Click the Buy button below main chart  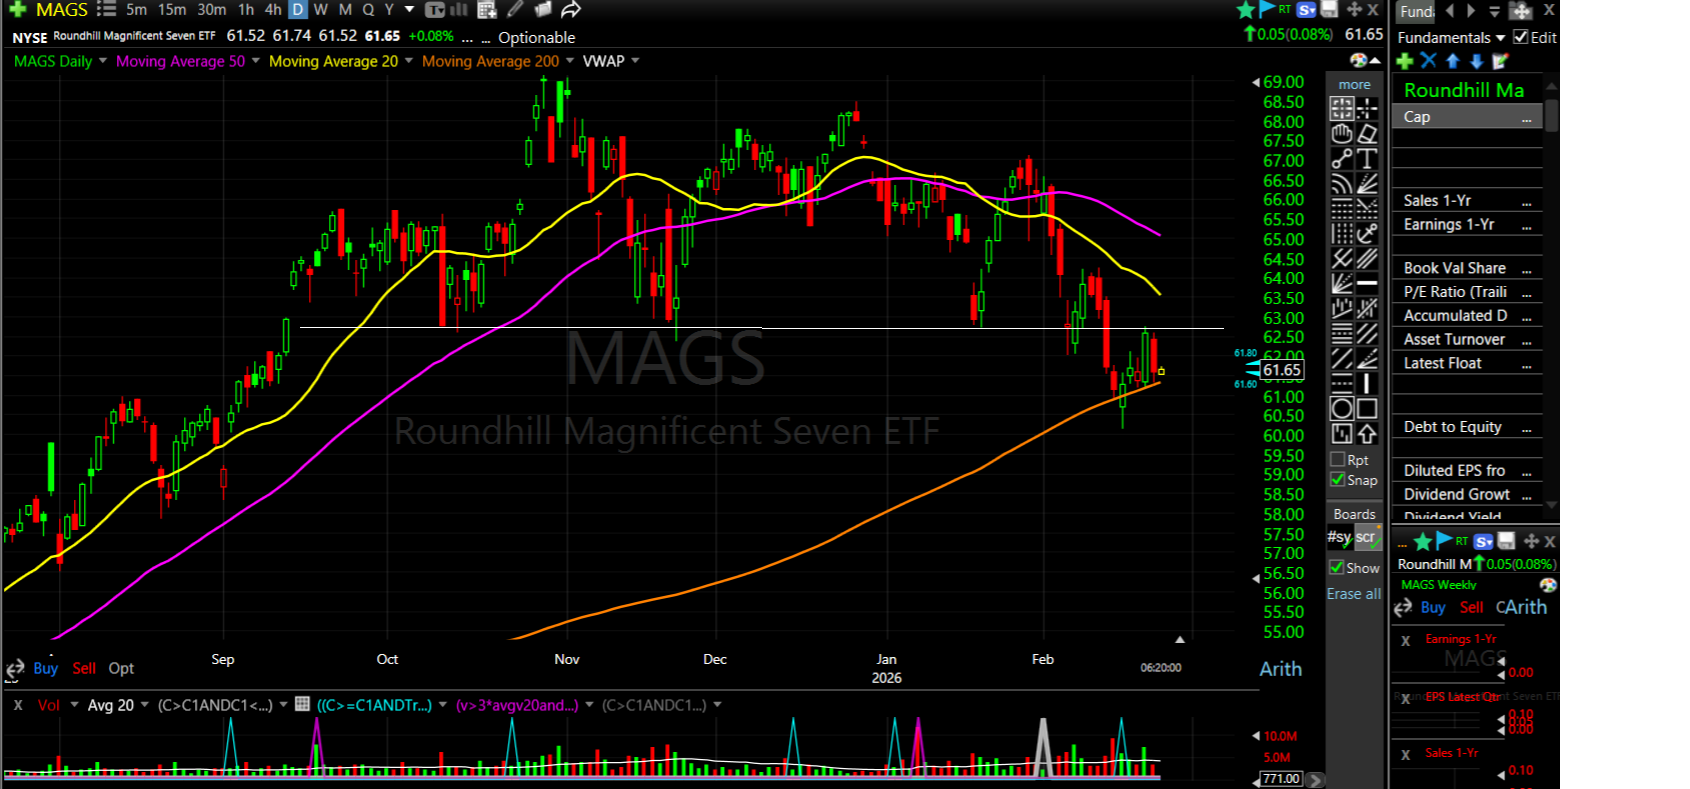(x=46, y=668)
